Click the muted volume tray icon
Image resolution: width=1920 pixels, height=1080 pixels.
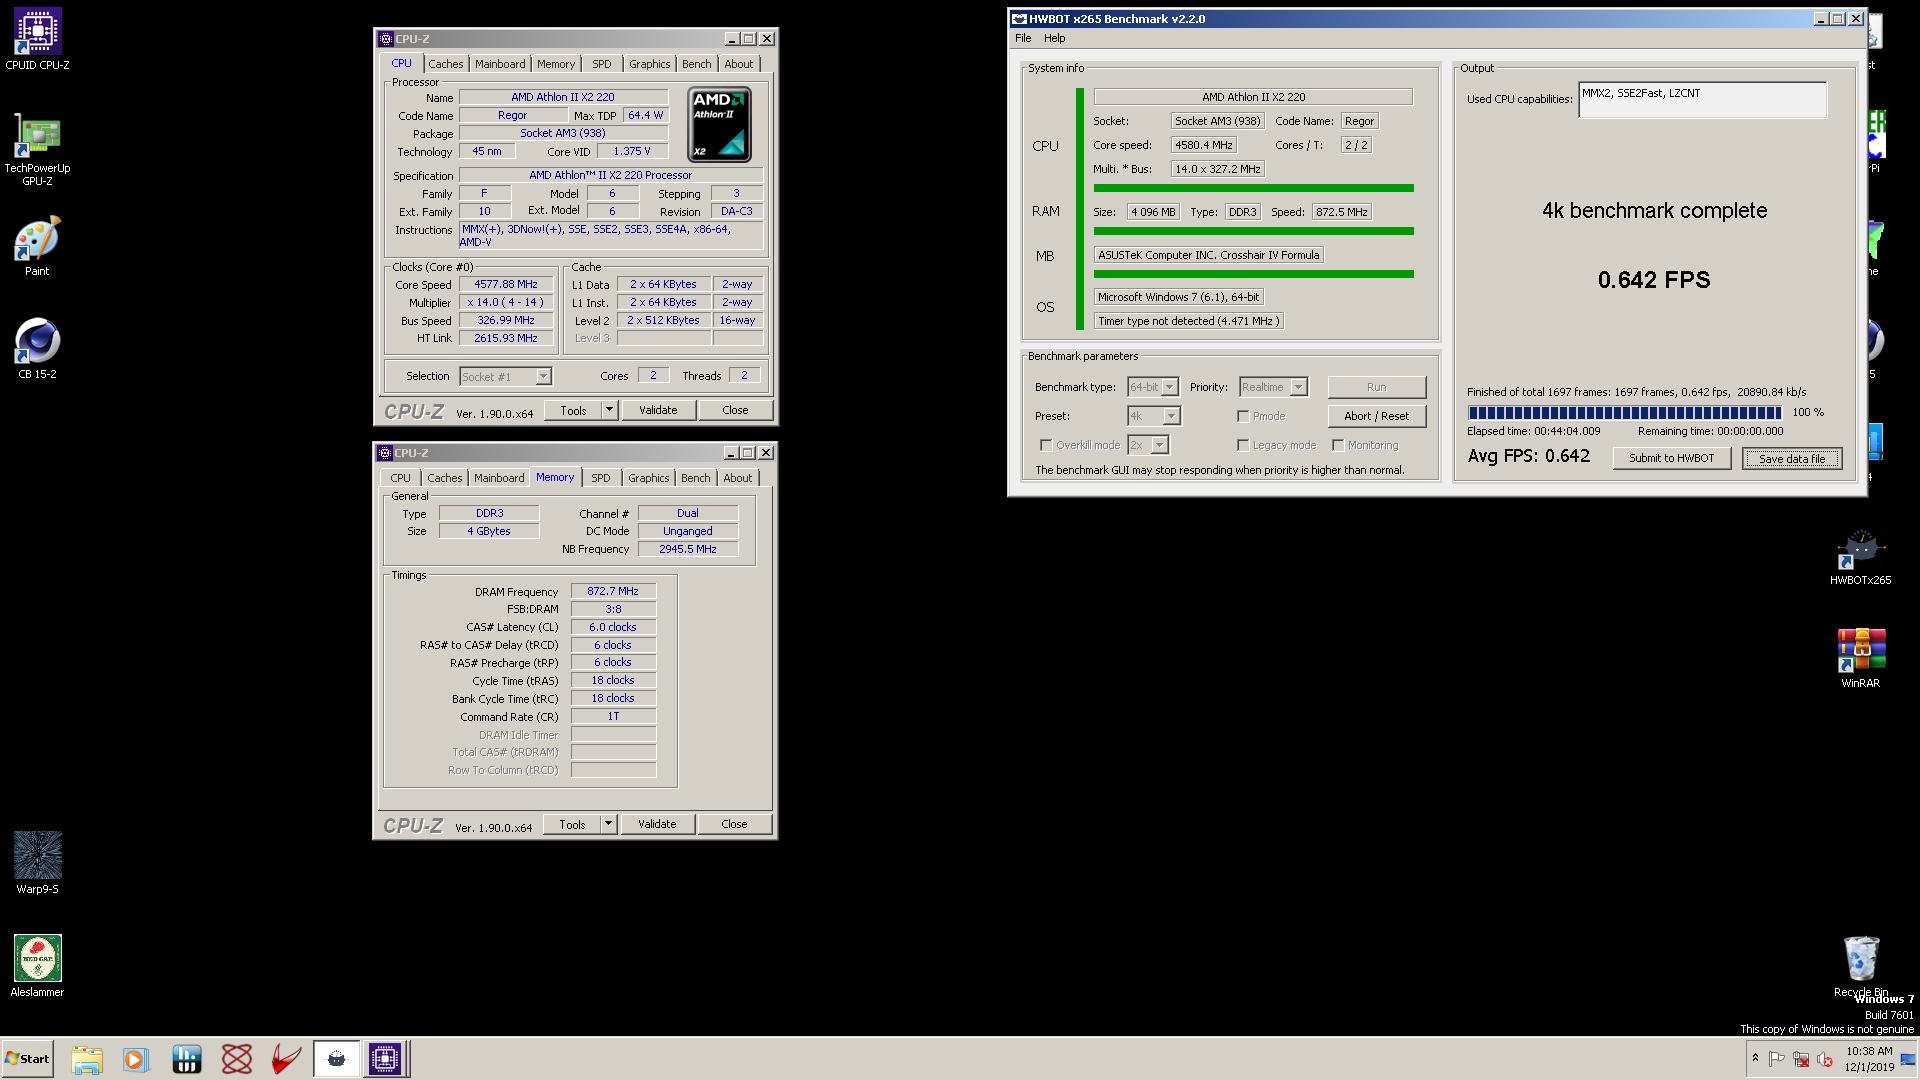point(1825,1059)
